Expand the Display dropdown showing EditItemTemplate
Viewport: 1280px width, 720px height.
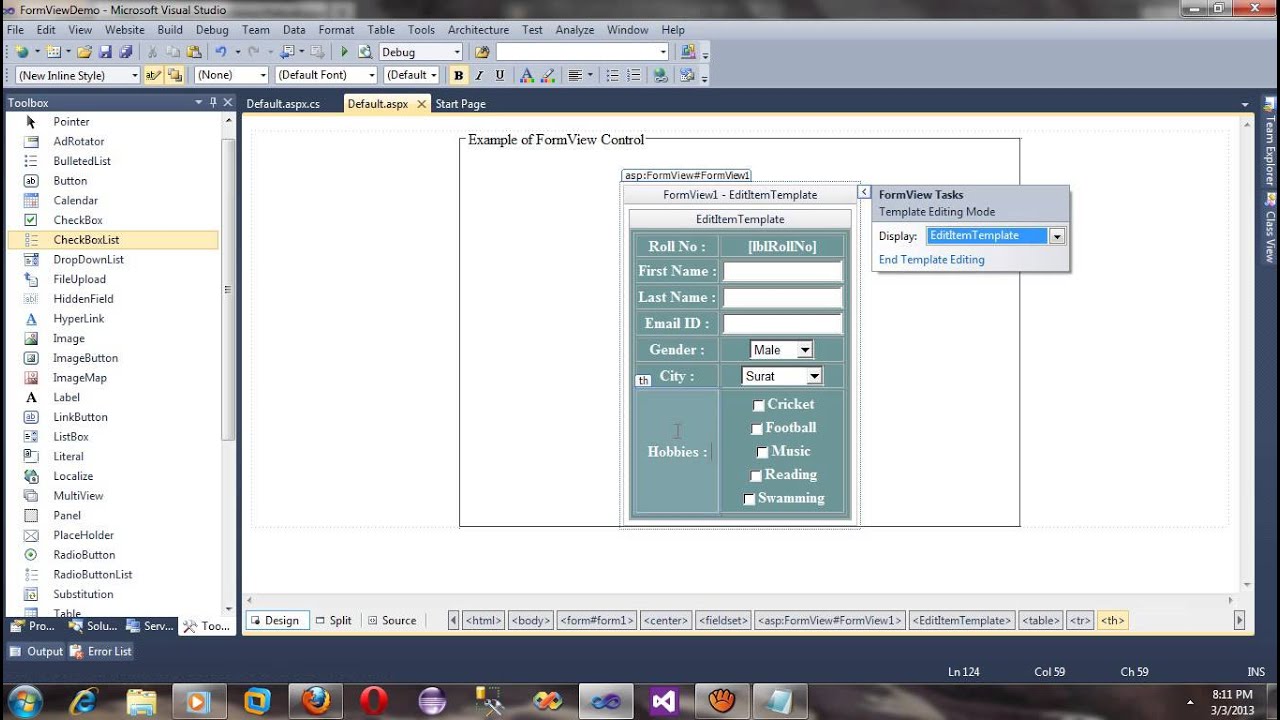point(1056,236)
